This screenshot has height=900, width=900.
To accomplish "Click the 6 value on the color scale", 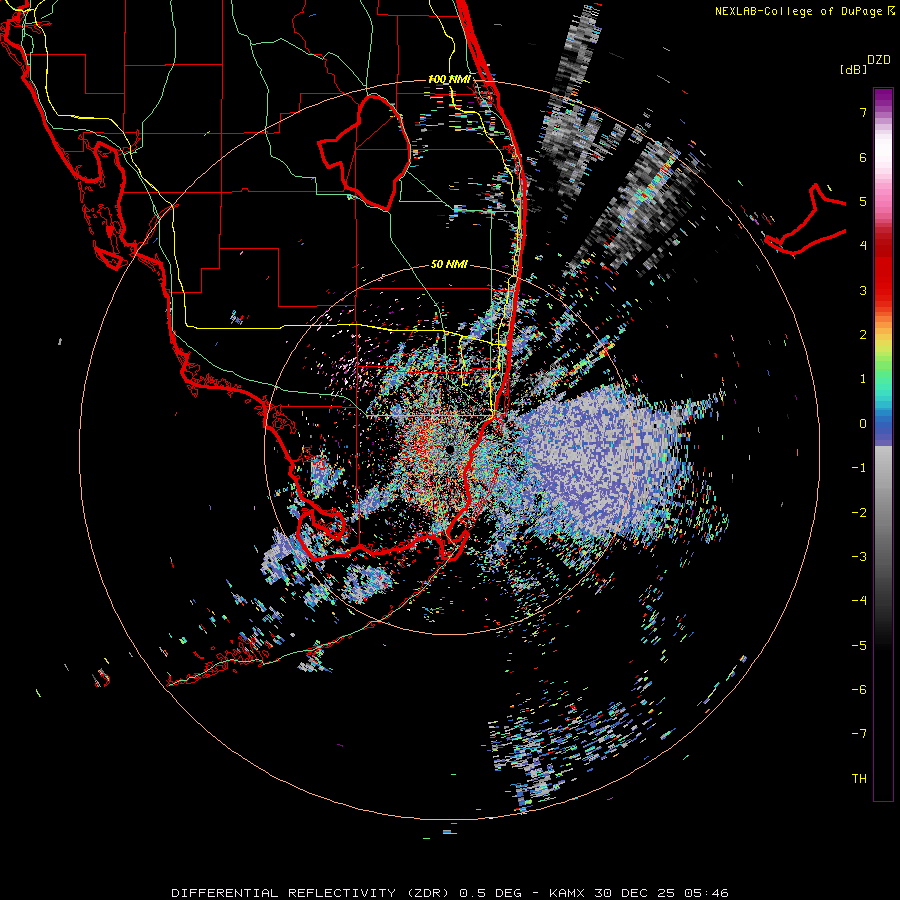I will click(x=862, y=157).
